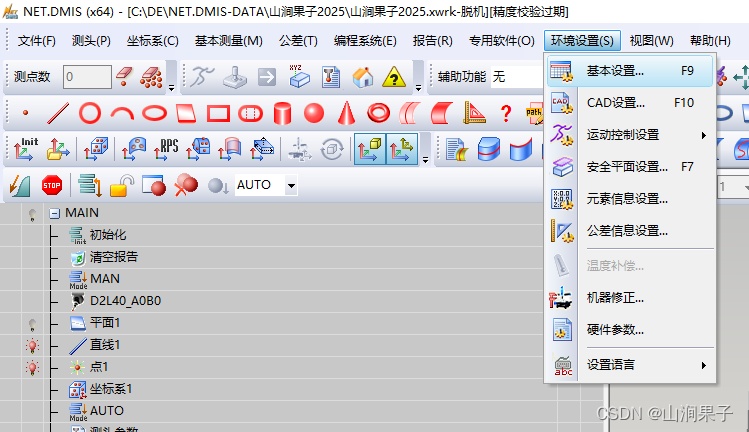Open the 报告(R) menu
749x432 pixels.
tap(432, 41)
